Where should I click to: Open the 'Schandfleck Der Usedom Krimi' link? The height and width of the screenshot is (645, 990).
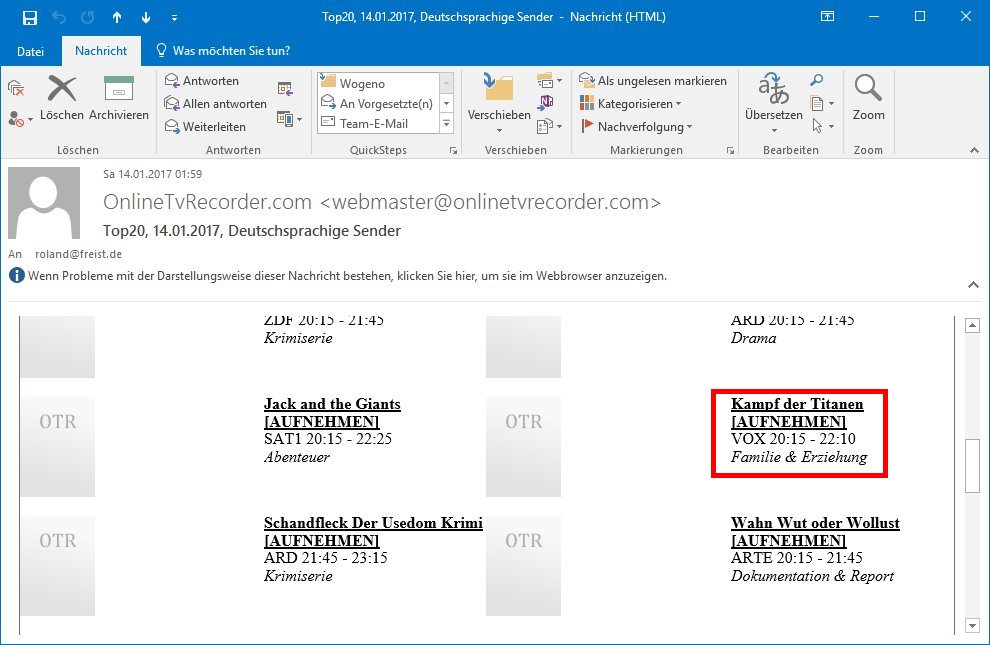click(x=373, y=523)
